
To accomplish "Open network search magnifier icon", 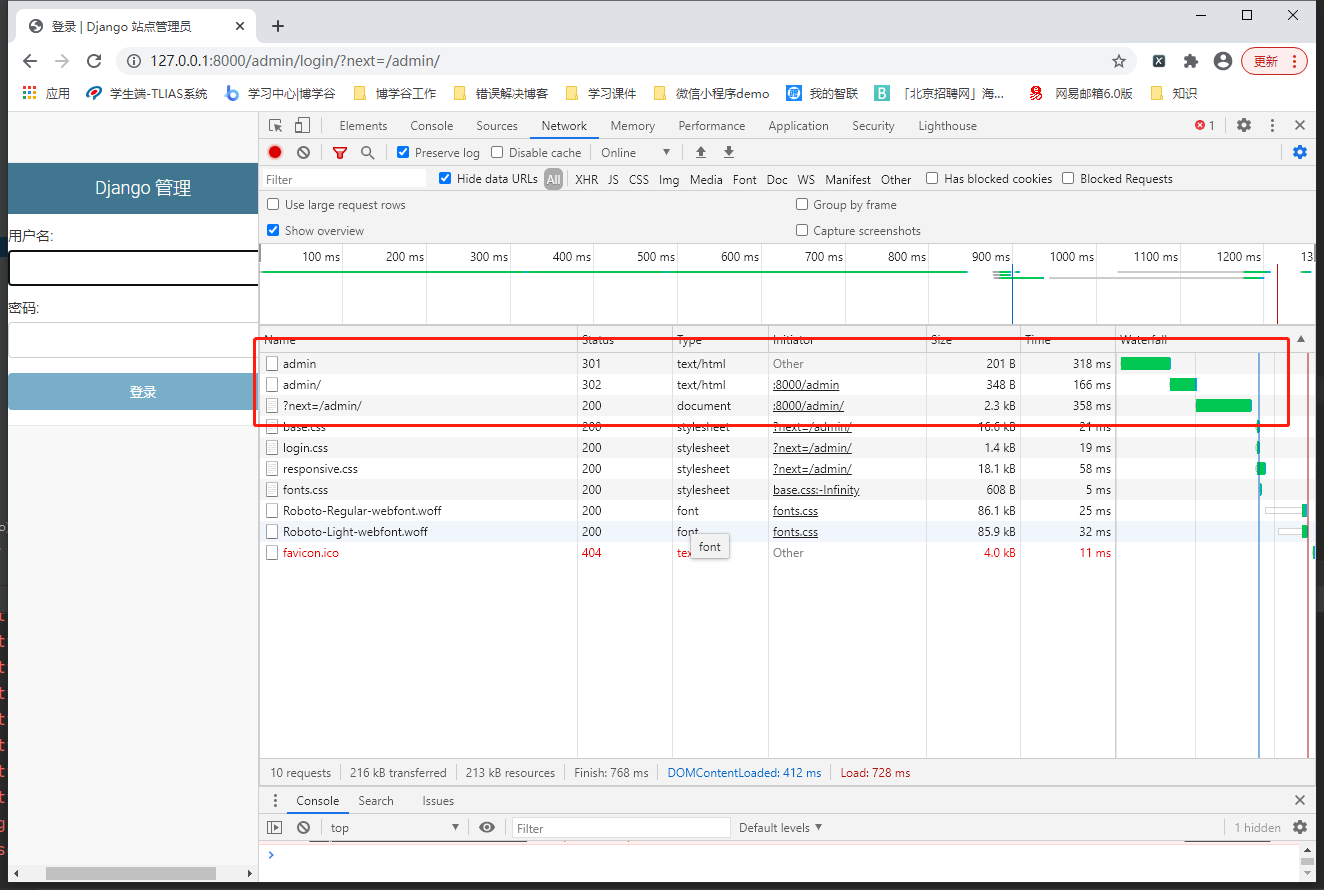I will 367,152.
